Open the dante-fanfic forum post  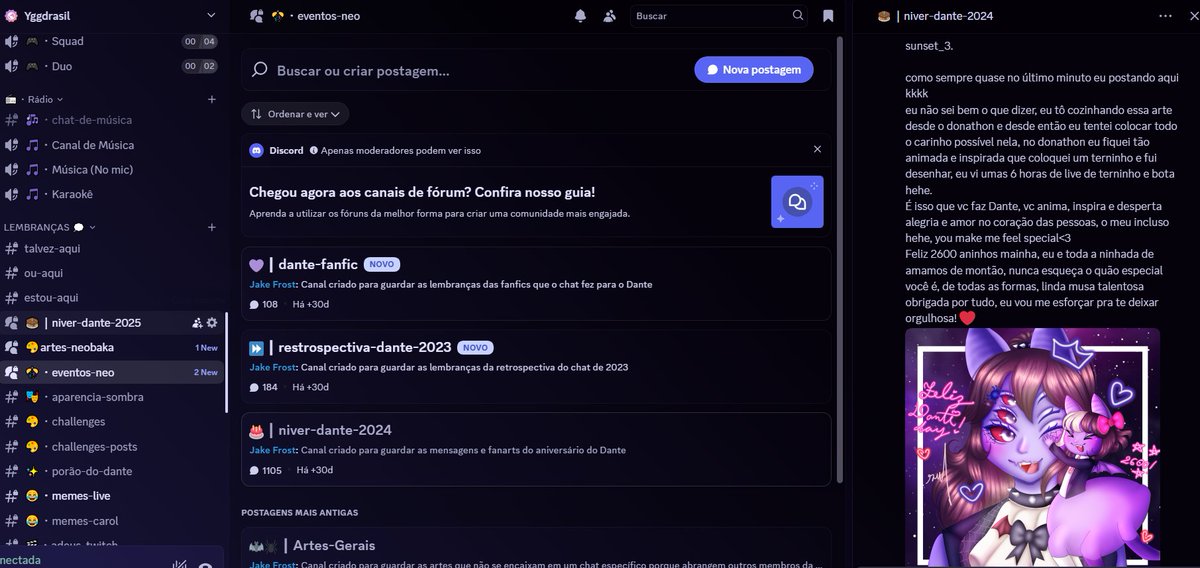tap(536, 284)
